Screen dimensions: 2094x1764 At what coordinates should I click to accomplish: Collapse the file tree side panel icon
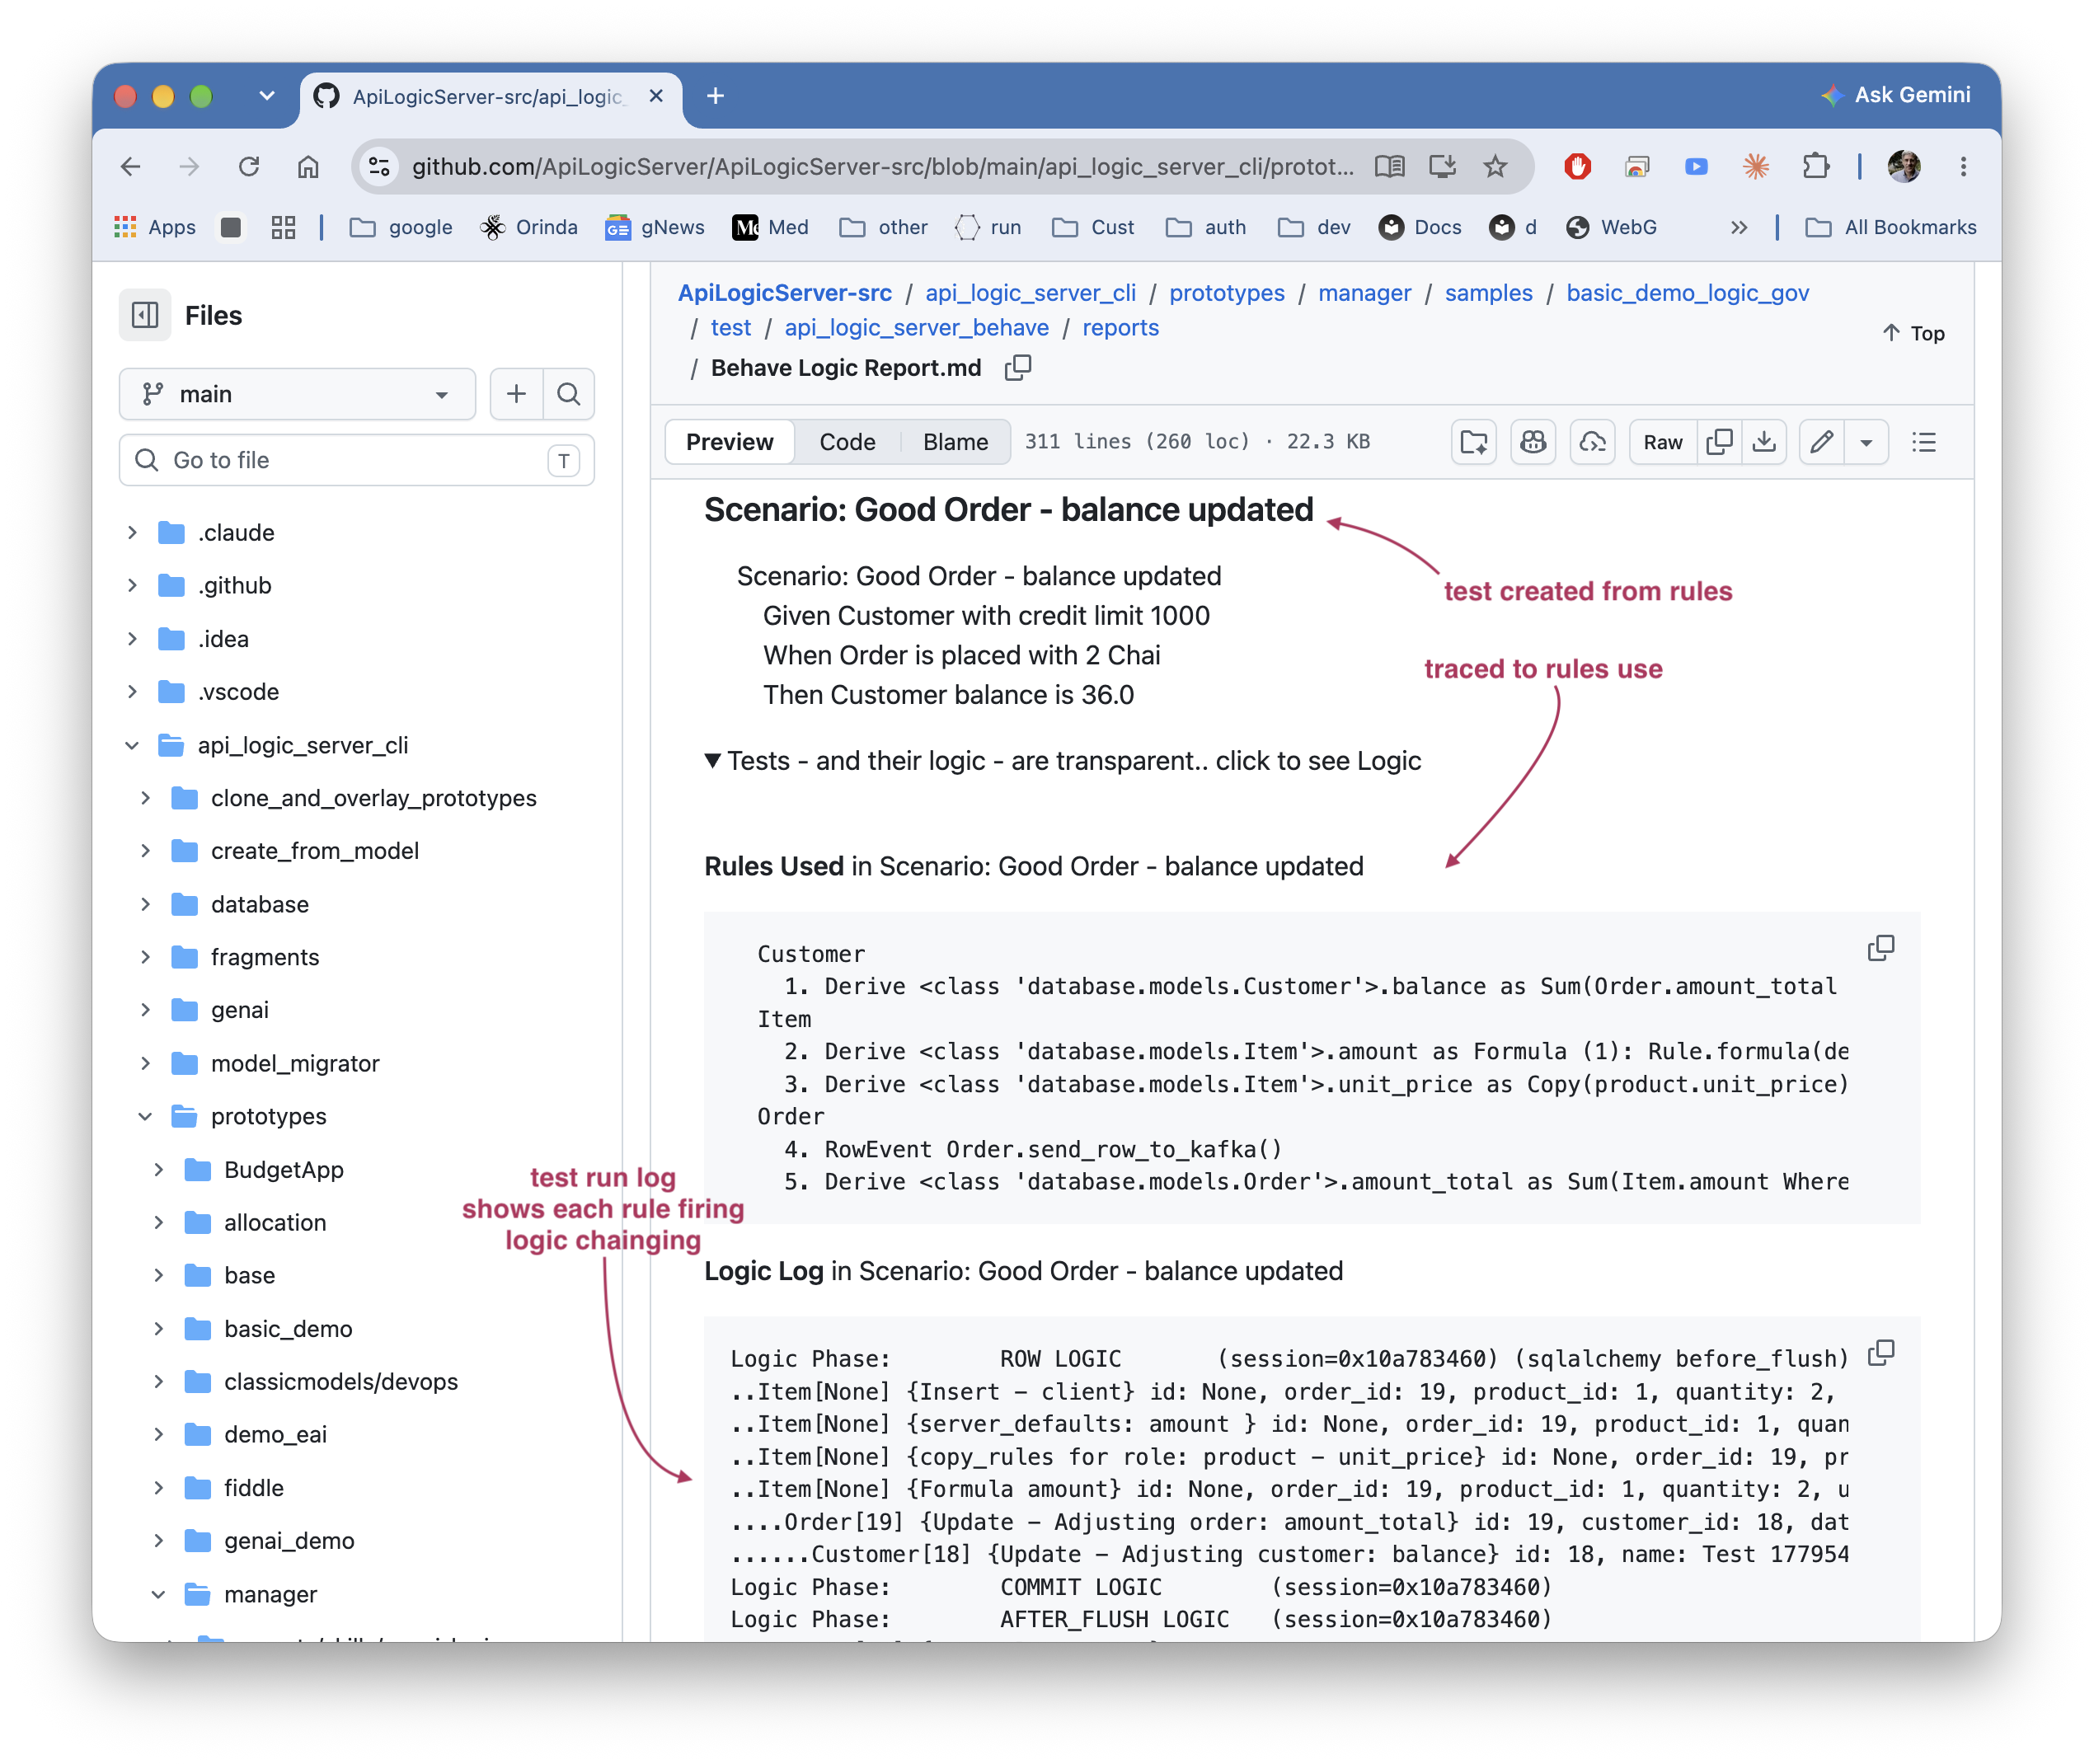[145, 316]
